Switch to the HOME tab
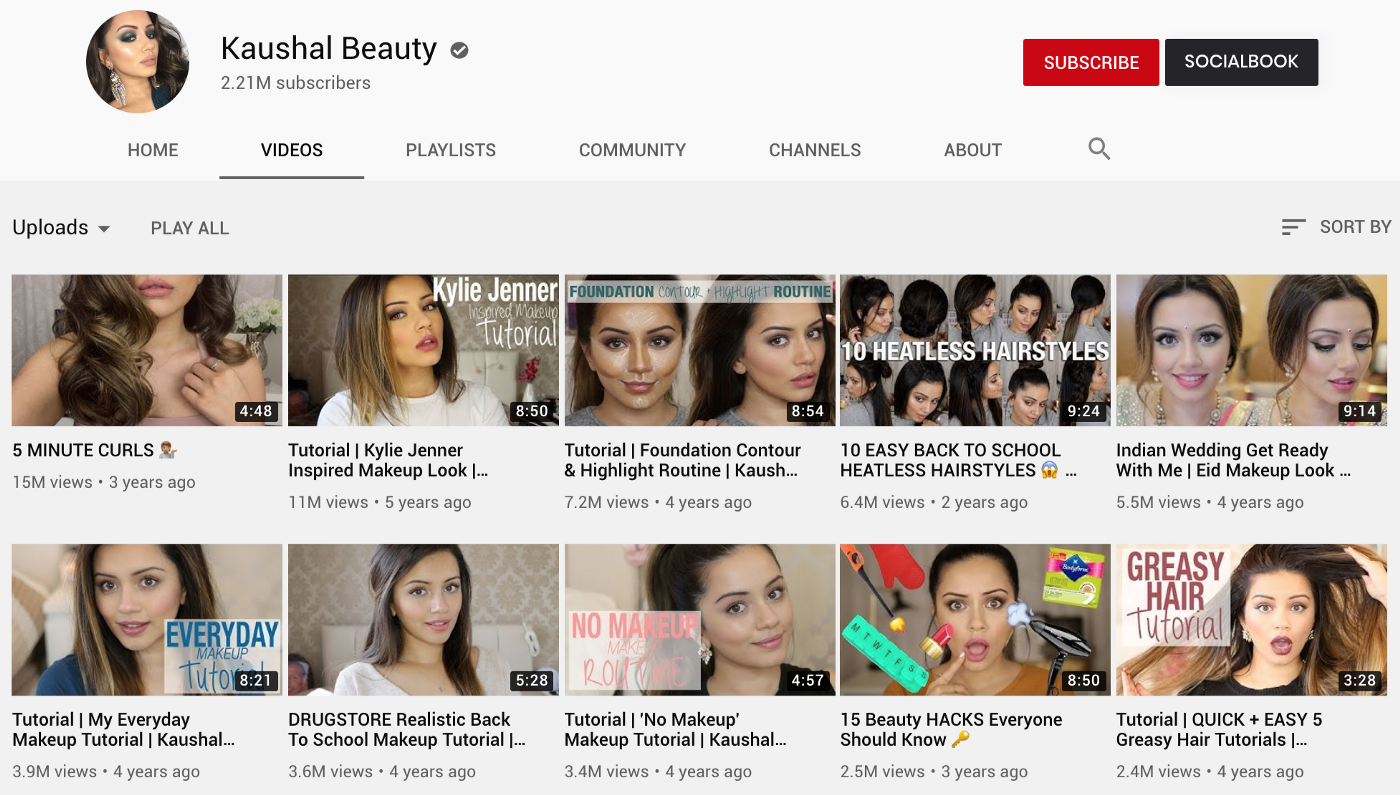This screenshot has width=1400, height=795. click(153, 150)
